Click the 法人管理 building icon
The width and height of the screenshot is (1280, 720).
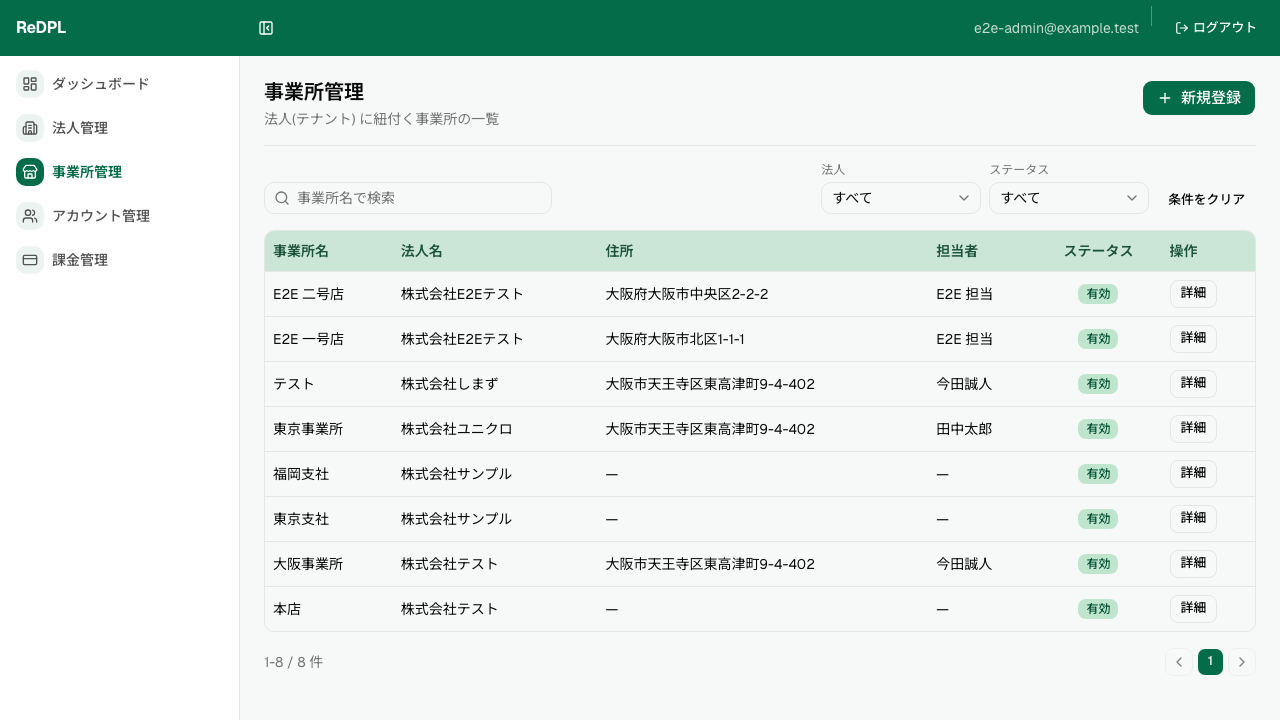point(30,128)
